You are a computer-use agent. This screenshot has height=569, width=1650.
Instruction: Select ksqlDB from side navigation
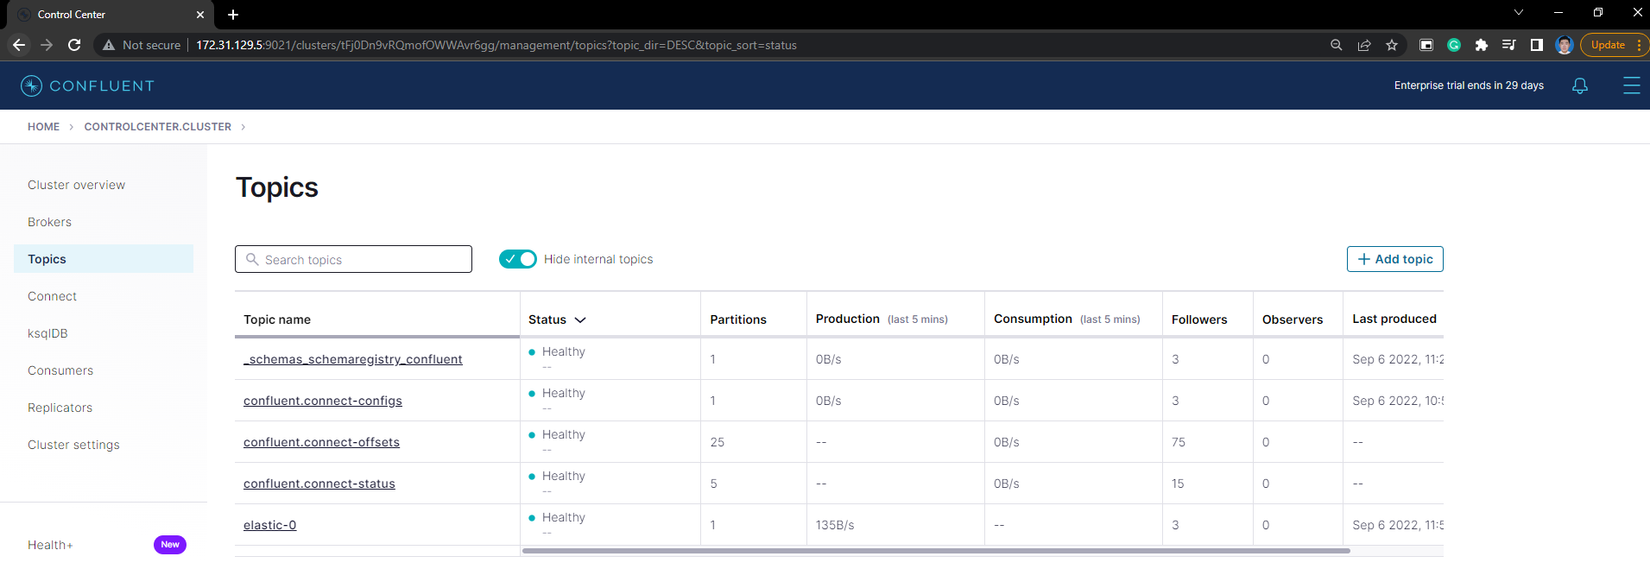[x=48, y=333]
